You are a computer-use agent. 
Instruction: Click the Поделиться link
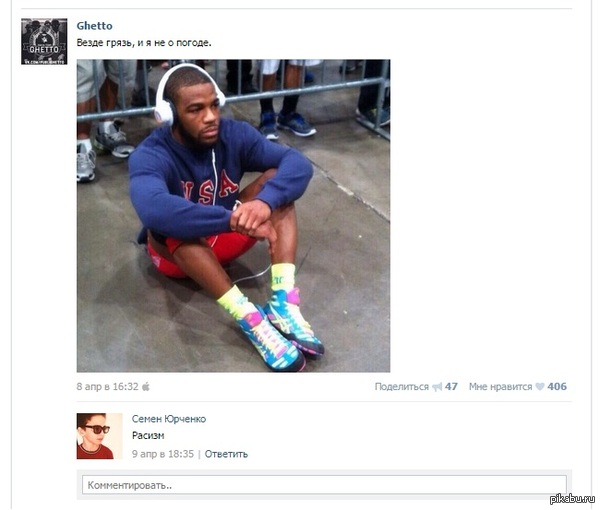[x=401, y=387]
